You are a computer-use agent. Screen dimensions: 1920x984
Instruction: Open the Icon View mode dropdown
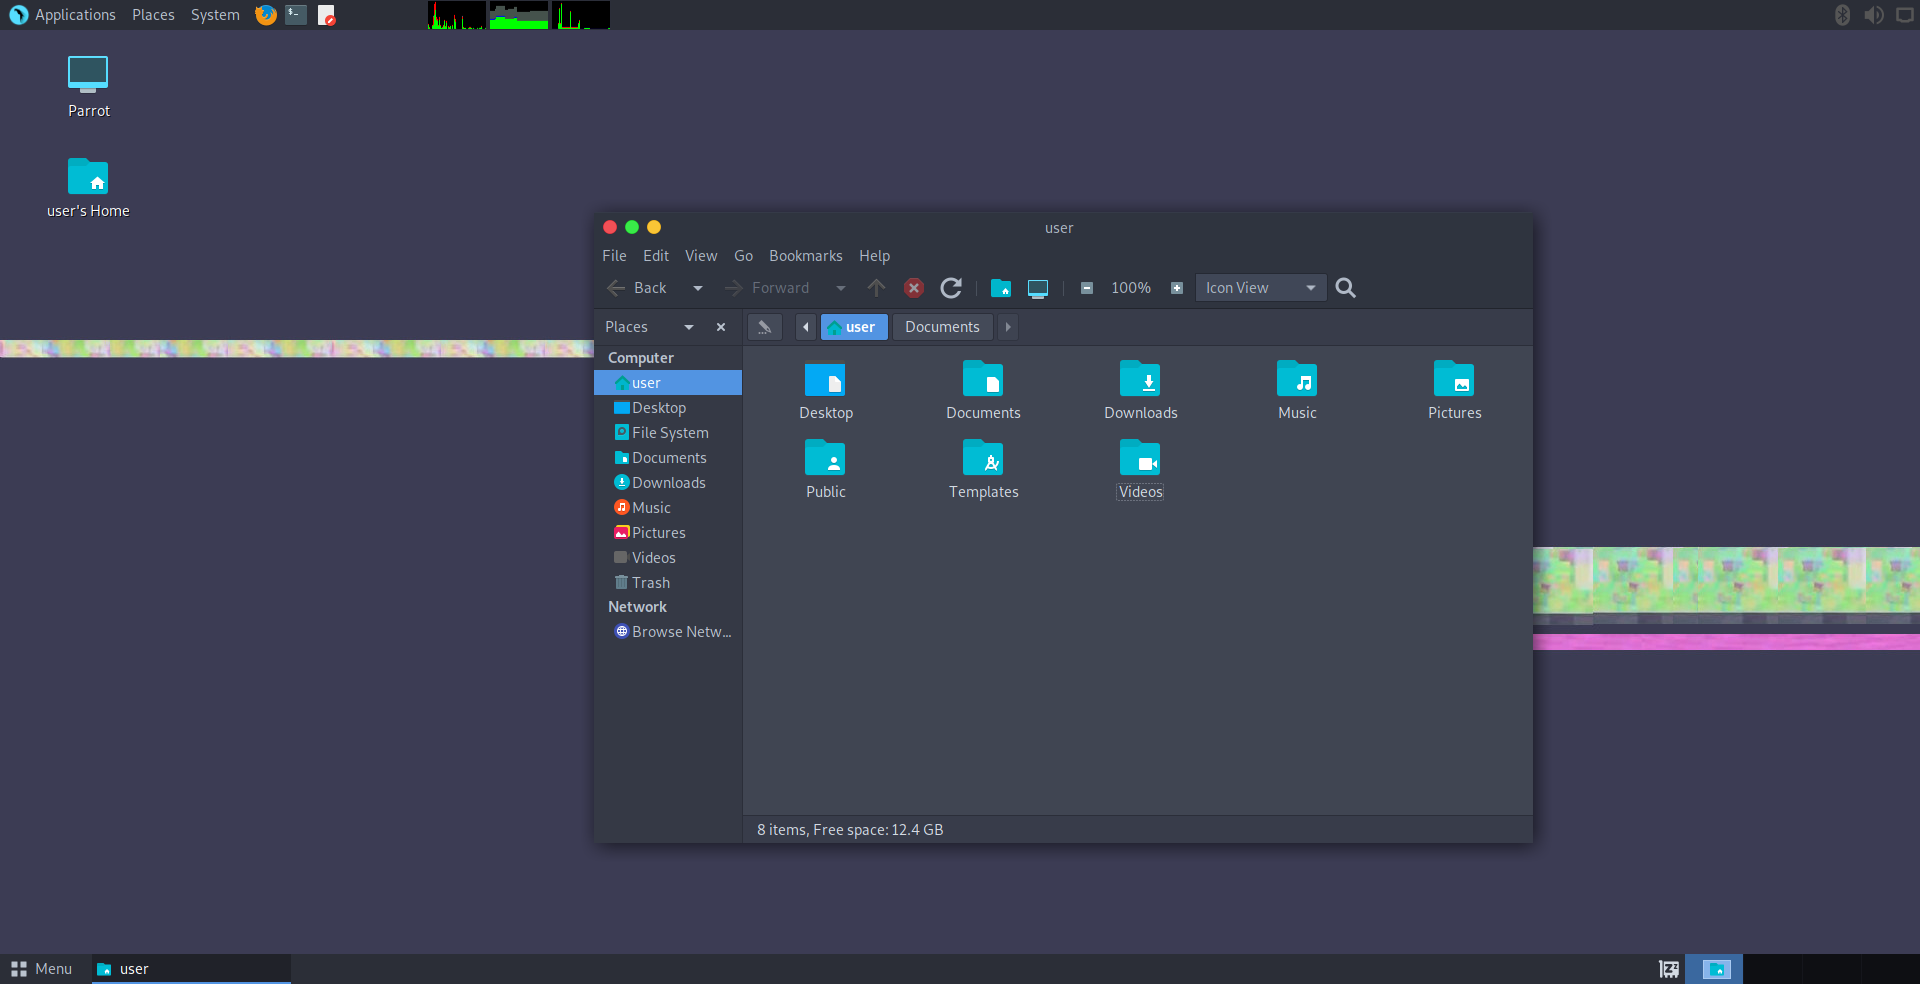[x=1259, y=288]
